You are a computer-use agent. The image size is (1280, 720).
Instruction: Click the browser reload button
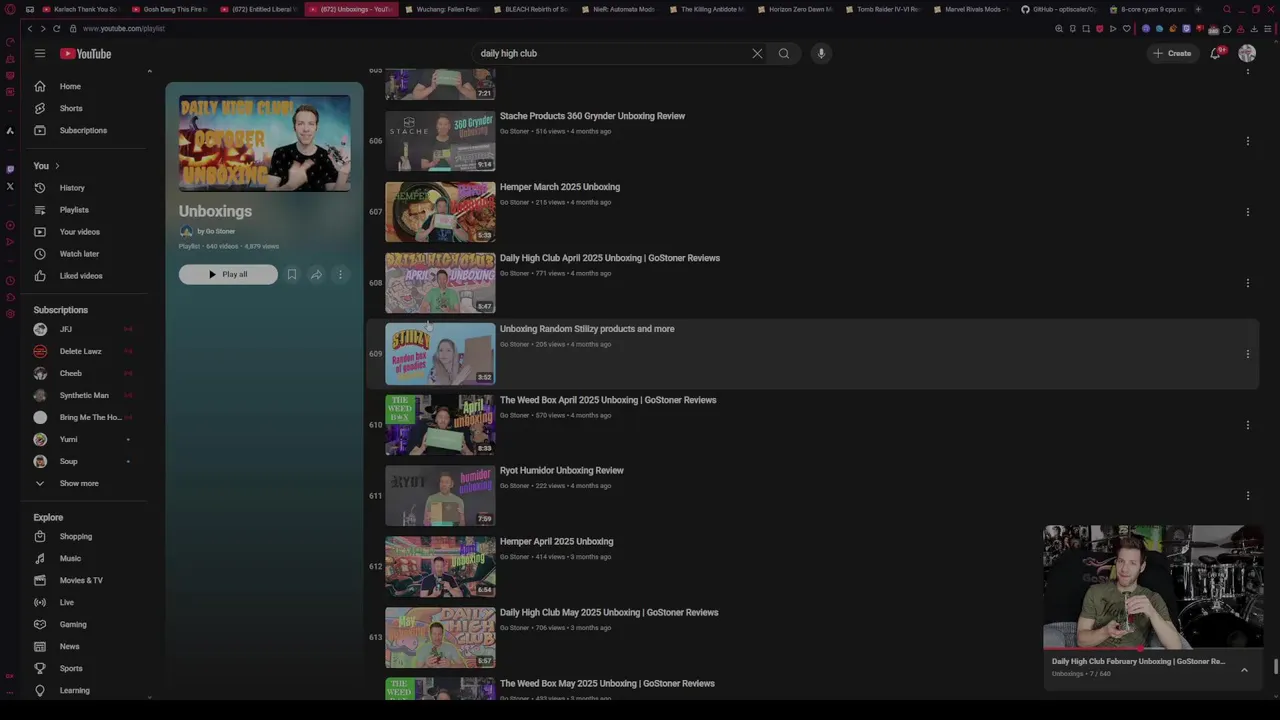point(56,28)
